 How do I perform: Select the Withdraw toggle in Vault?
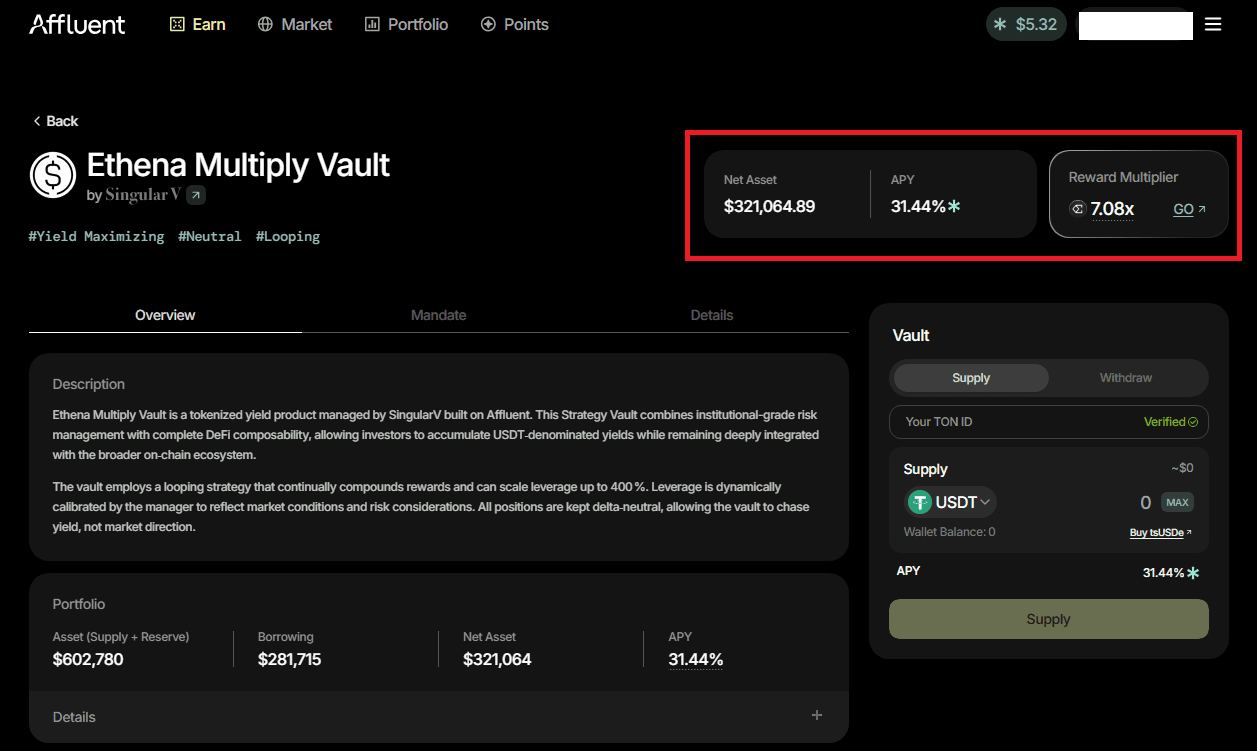(1126, 378)
